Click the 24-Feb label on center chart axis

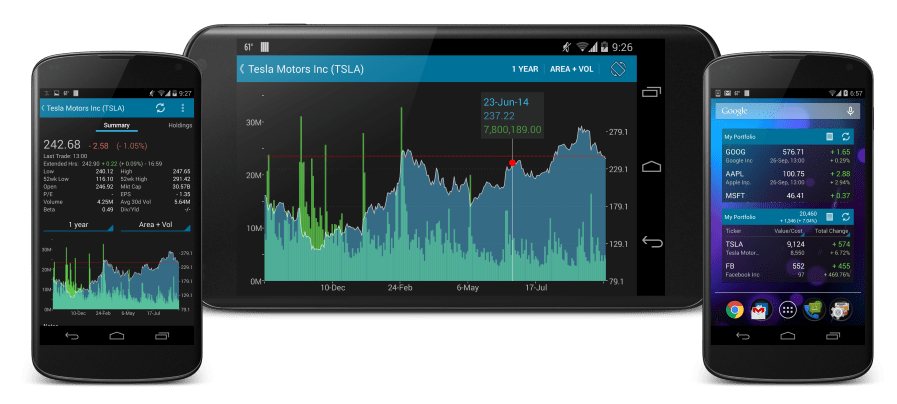(400, 288)
